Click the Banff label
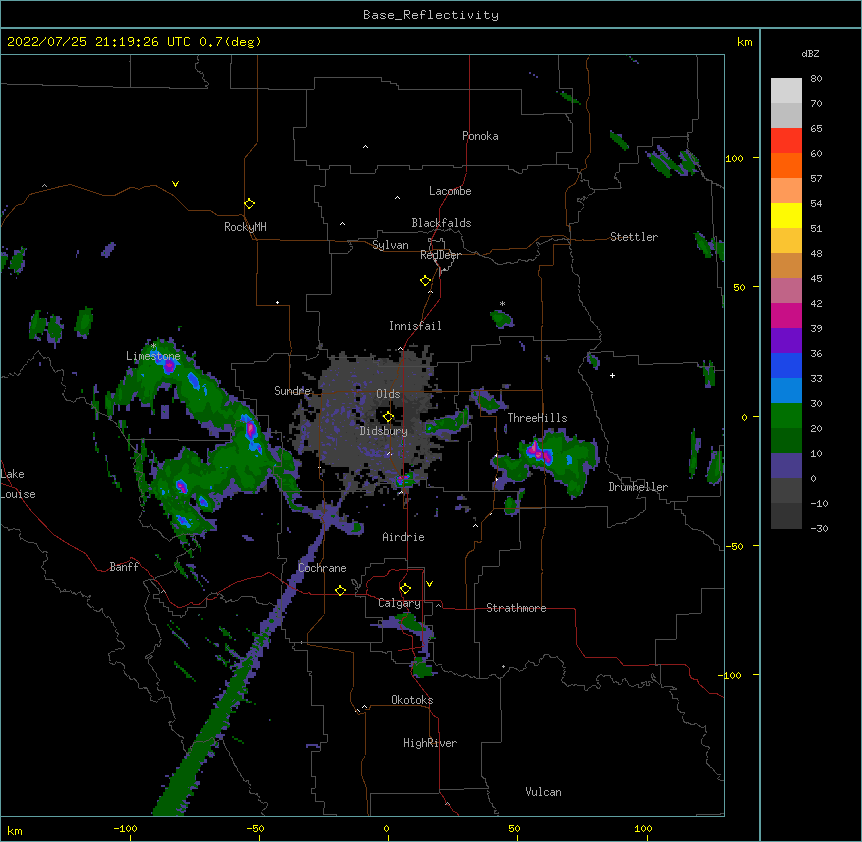This screenshot has width=862, height=842. click(x=124, y=567)
